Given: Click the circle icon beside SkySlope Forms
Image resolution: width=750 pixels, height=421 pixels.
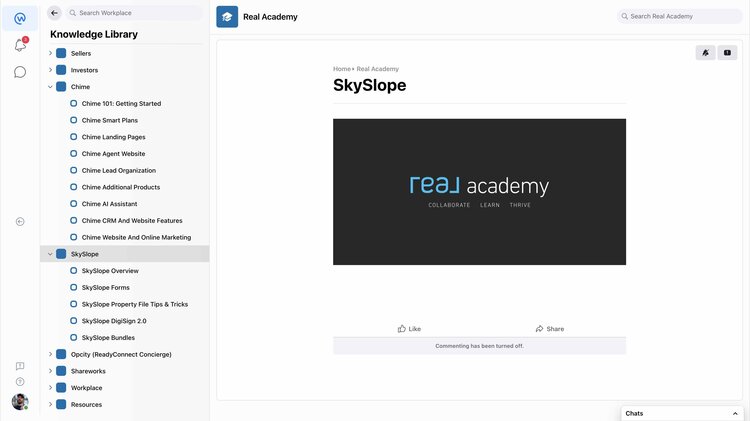Looking at the screenshot, I should [74, 288].
